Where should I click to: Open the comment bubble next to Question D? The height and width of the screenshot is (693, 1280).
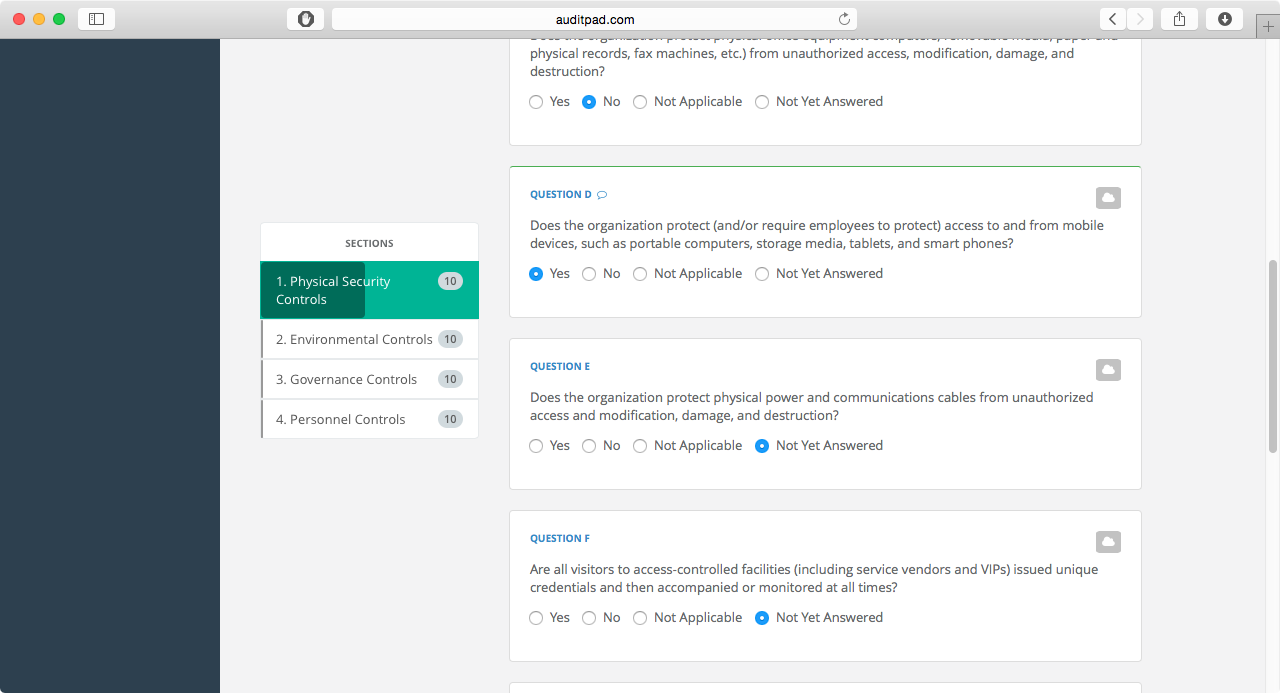(602, 195)
